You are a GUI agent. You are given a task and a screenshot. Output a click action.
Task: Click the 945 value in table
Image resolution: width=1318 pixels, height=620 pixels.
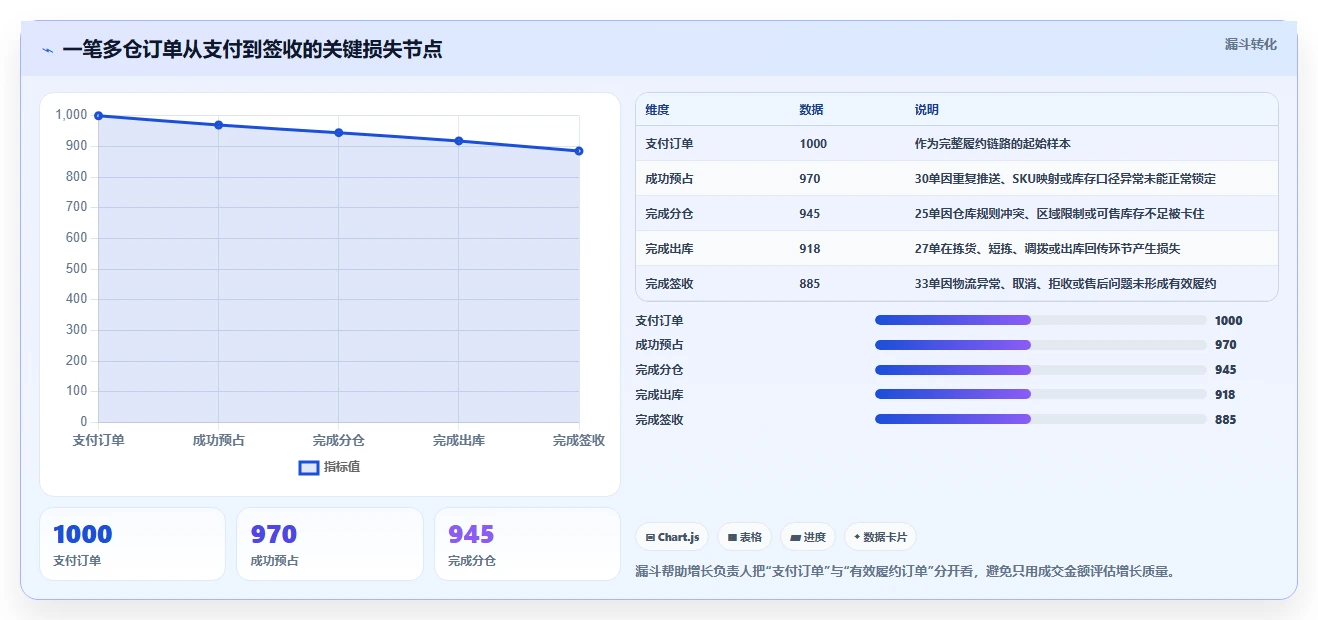click(810, 214)
